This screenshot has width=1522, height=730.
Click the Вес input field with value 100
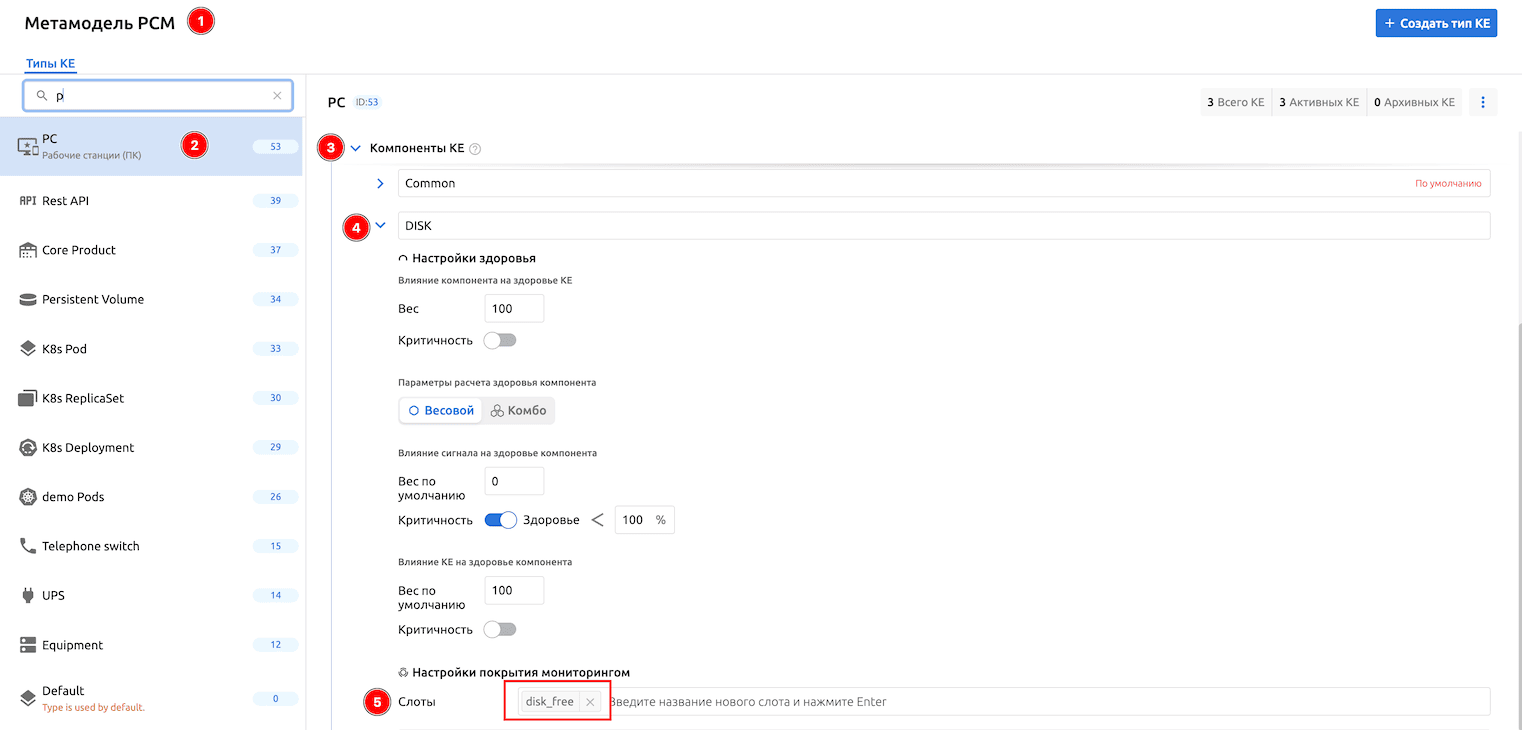(514, 309)
